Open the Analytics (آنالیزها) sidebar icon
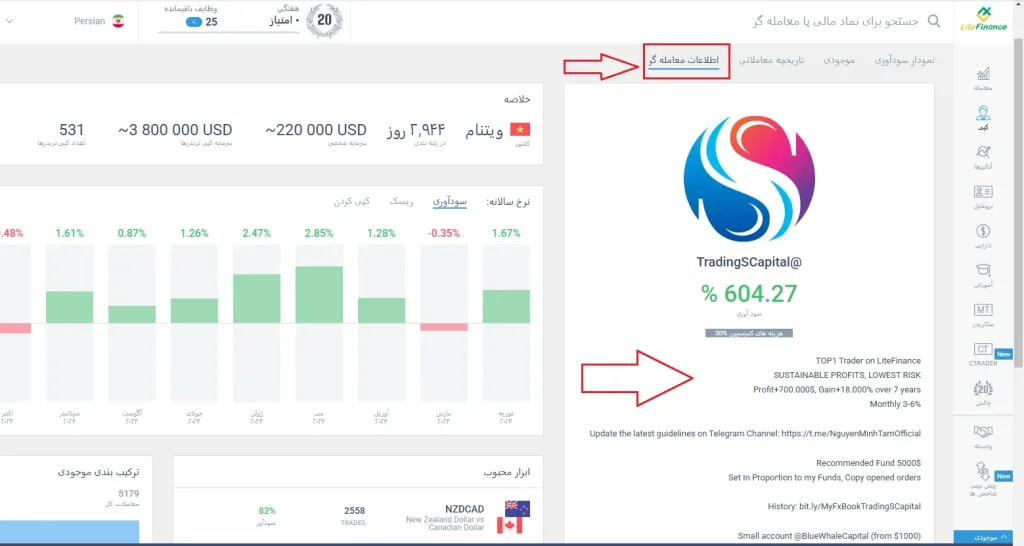This screenshot has height=546, width=1024. (982, 157)
